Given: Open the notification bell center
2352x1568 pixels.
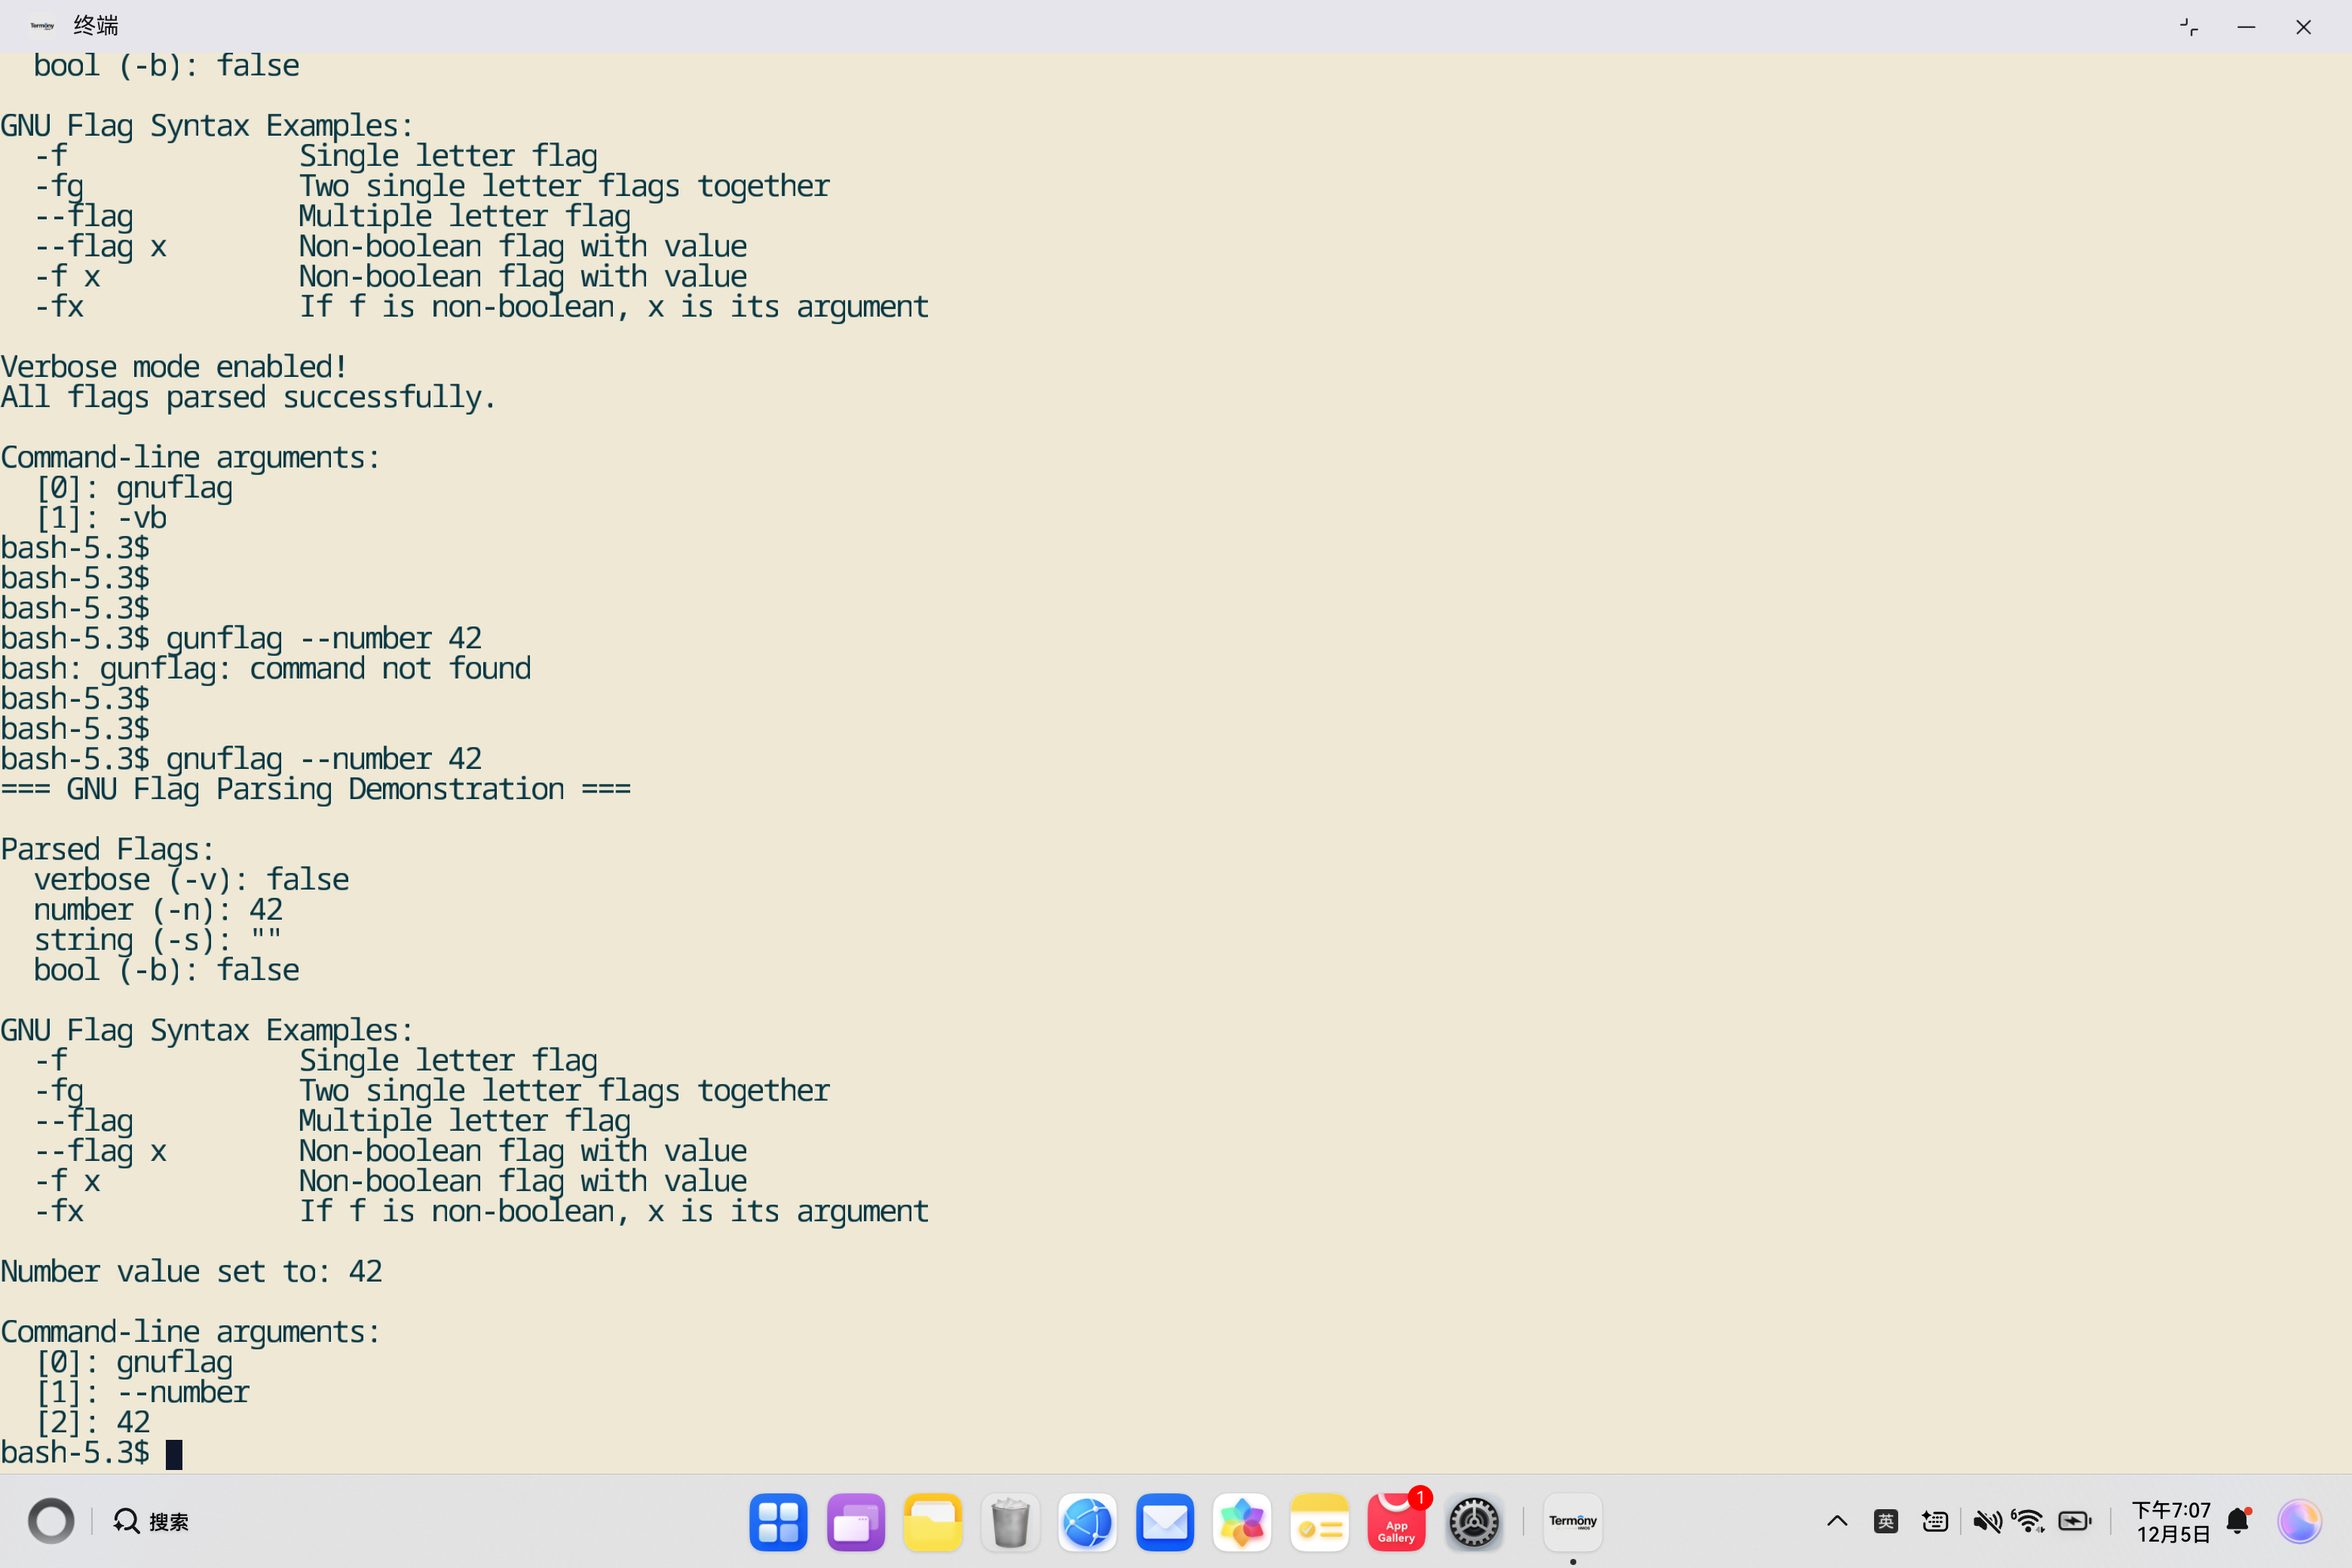Looking at the screenshot, I should coord(2239,1522).
